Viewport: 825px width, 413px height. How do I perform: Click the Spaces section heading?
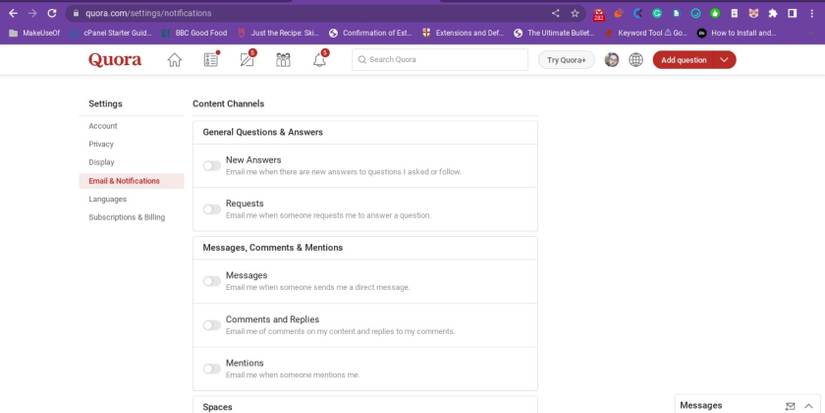coord(217,407)
